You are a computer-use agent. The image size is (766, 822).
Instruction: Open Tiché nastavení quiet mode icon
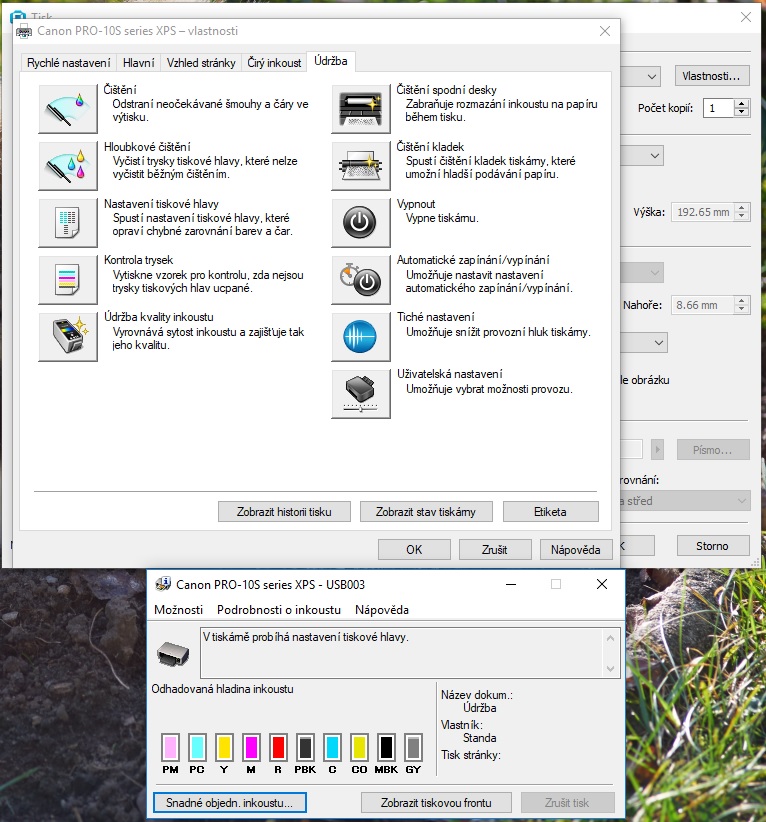click(361, 337)
